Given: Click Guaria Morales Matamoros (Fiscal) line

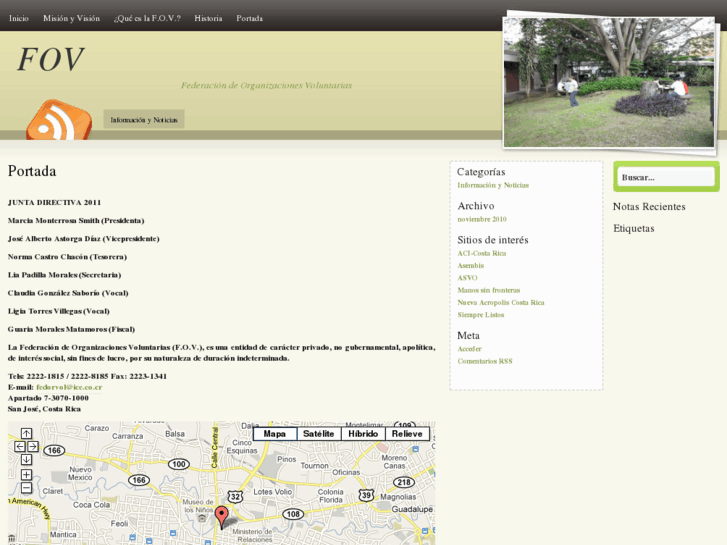Looking at the screenshot, I should click(x=71, y=329).
